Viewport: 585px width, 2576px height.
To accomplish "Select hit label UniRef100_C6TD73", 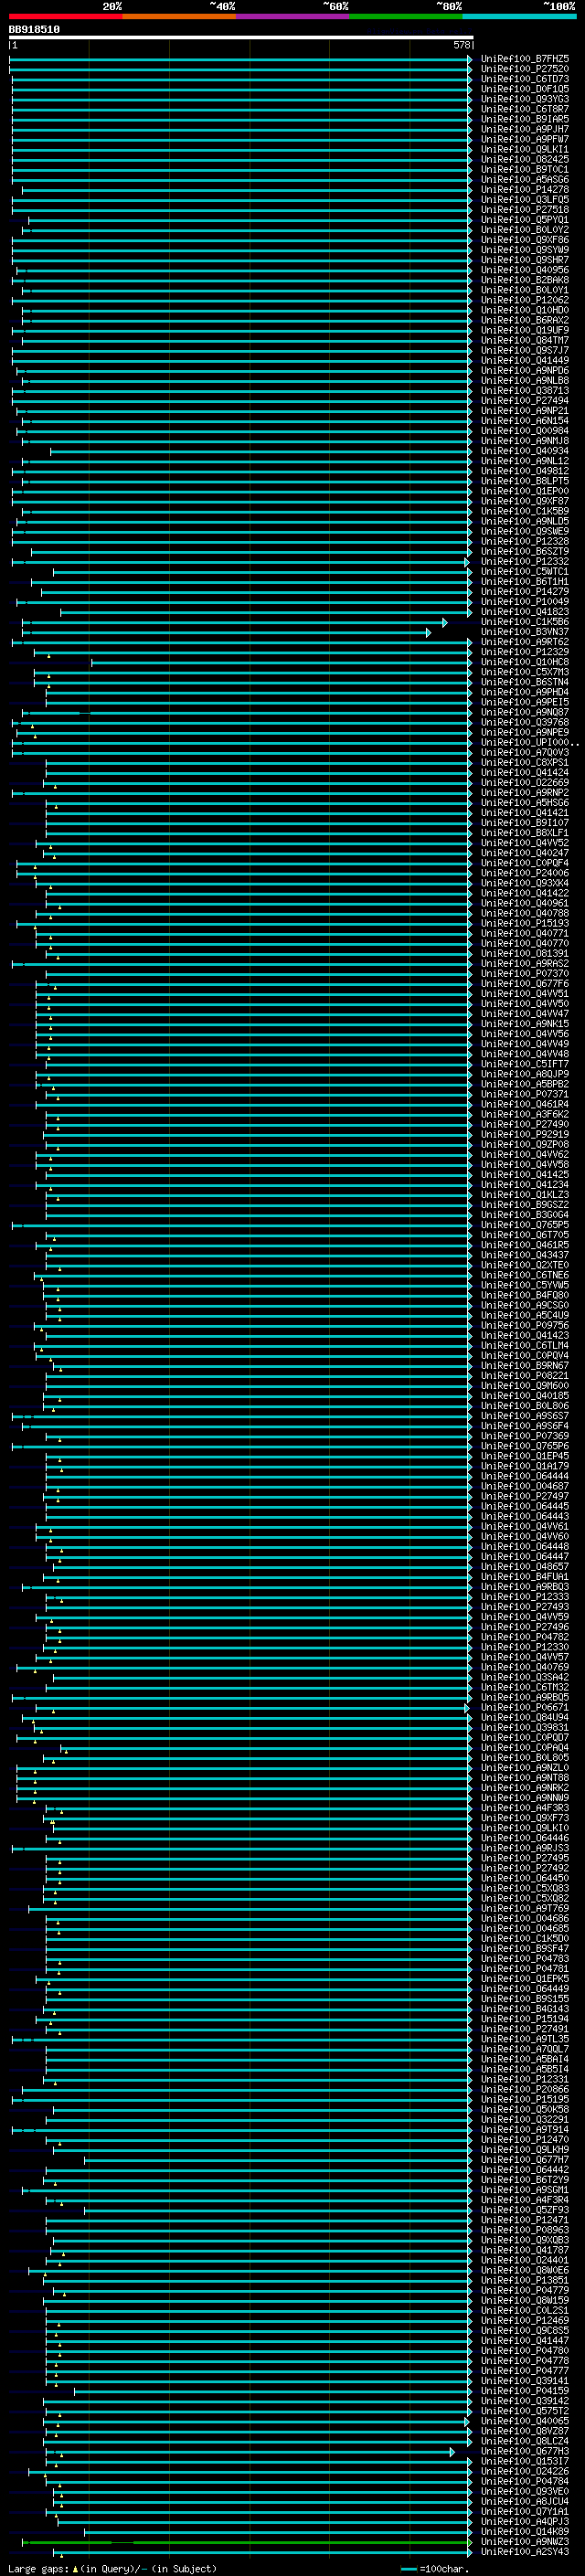I will pos(524,79).
